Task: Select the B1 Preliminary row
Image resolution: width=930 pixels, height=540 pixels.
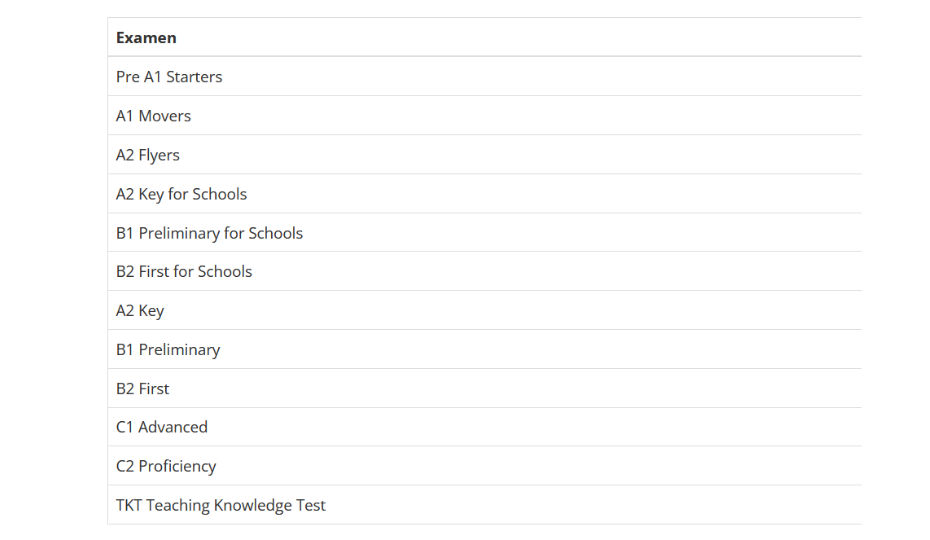Action: coord(485,350)
